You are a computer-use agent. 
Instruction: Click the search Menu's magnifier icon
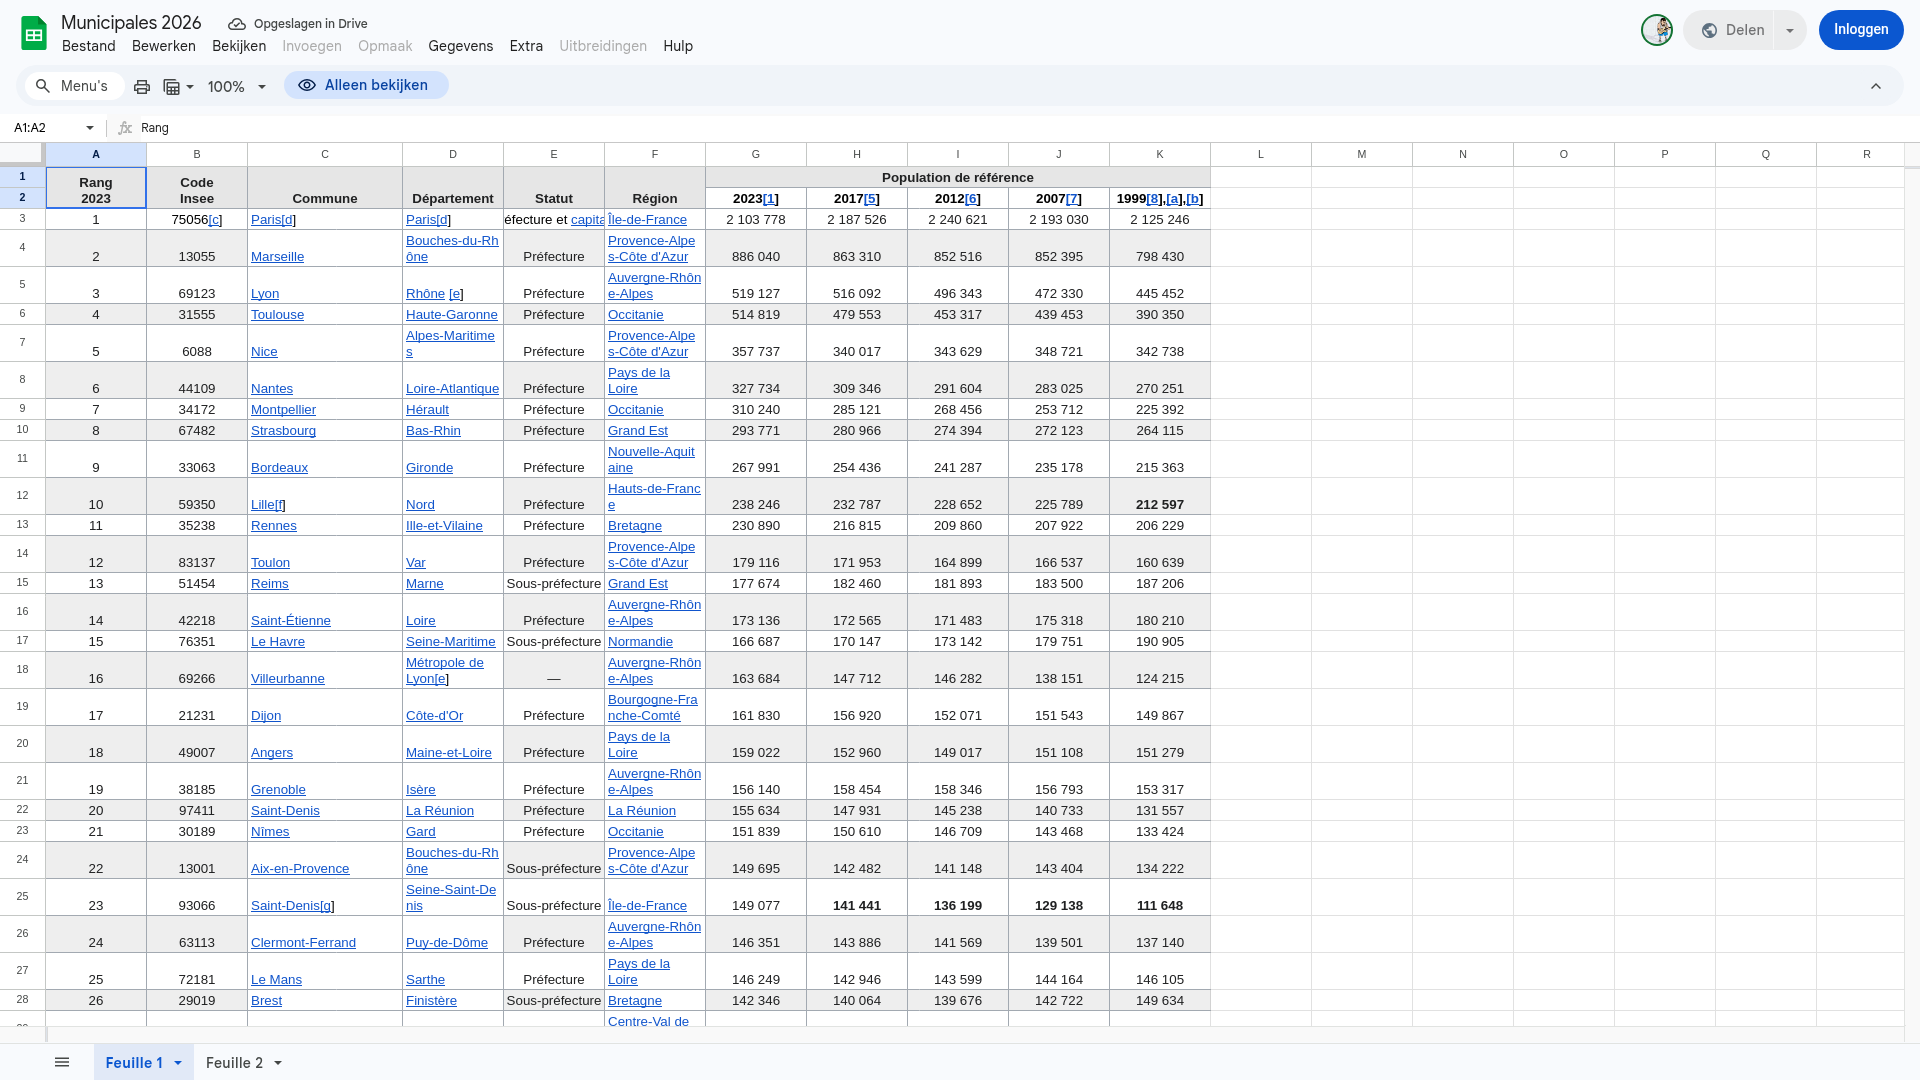[43, 87]
